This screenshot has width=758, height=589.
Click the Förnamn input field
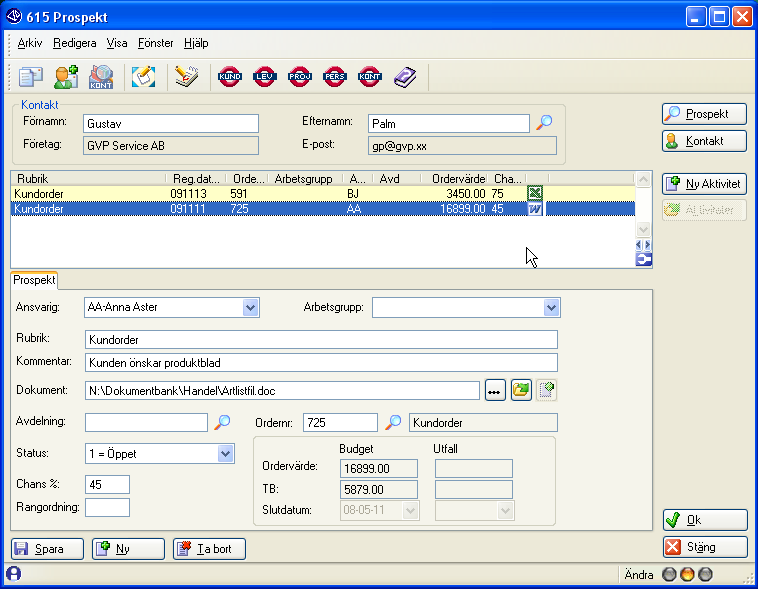click(x=171, y=124)
